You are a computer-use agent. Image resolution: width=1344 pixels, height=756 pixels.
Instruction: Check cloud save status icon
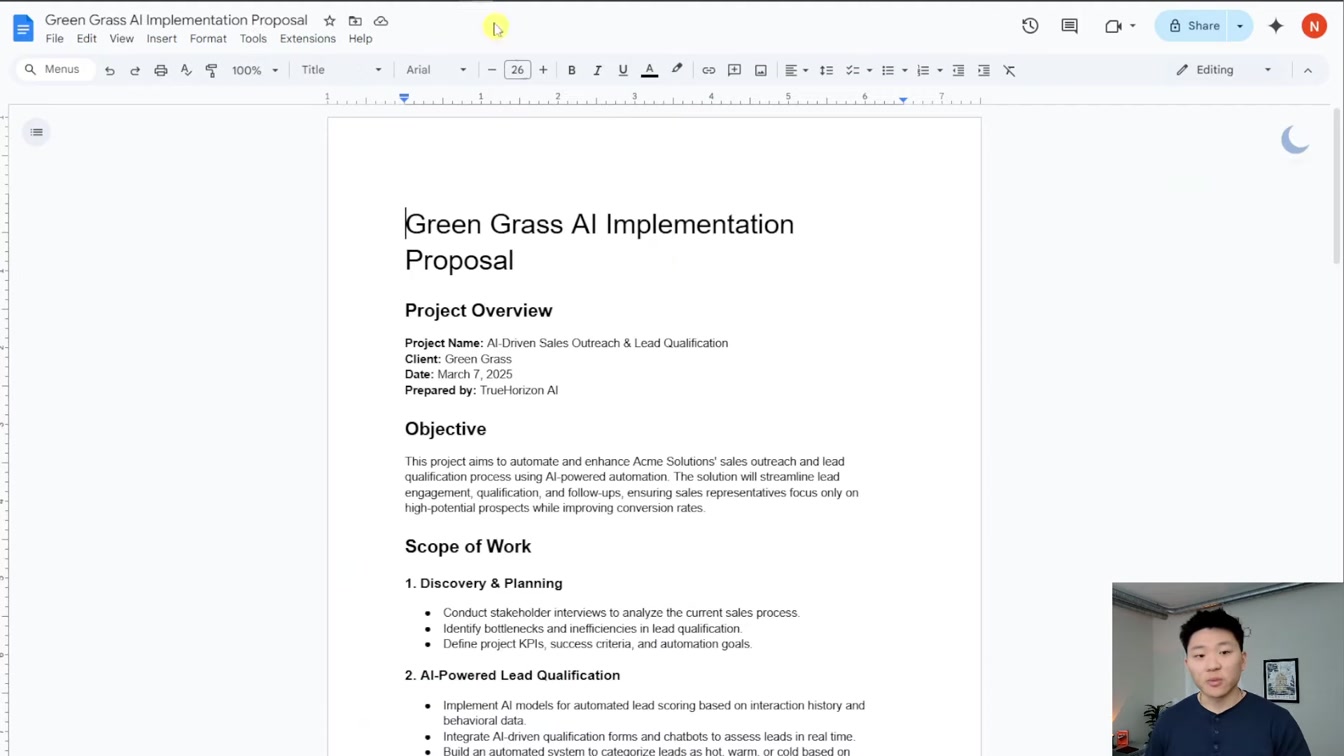pyautogui.click(x=381, y=21)
